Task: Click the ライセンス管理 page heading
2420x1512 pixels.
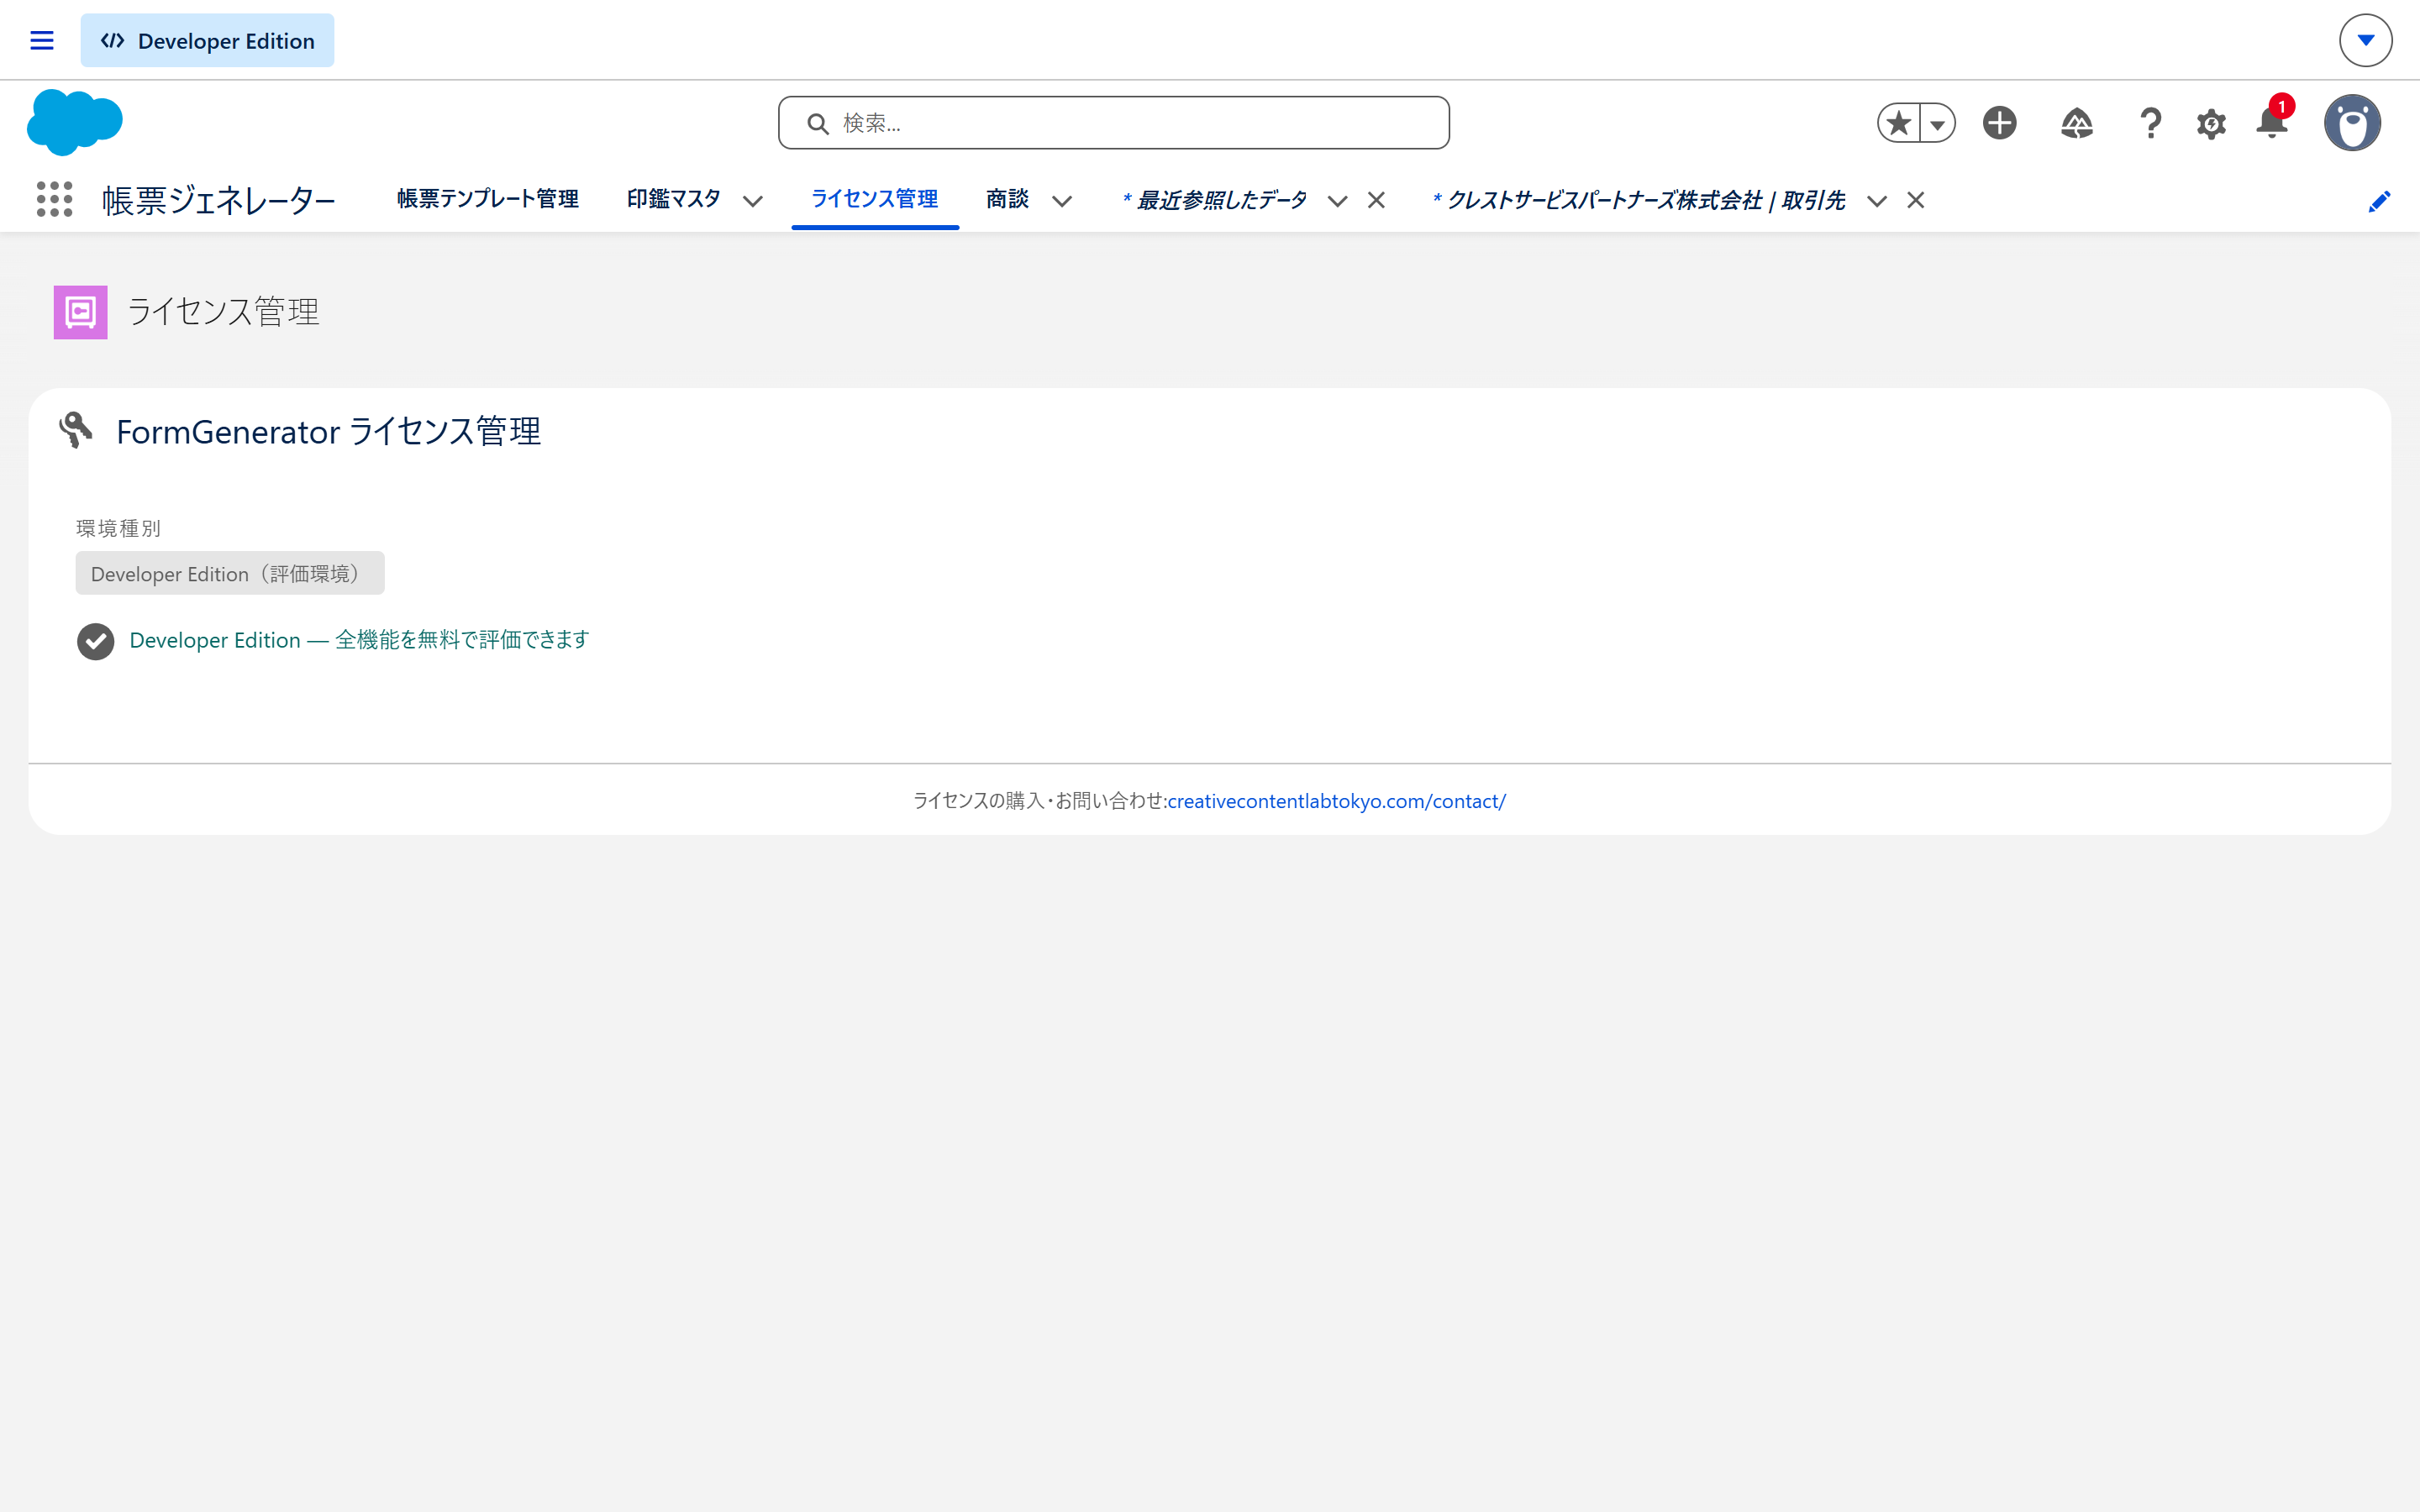Action: click(x=224, y=312)
